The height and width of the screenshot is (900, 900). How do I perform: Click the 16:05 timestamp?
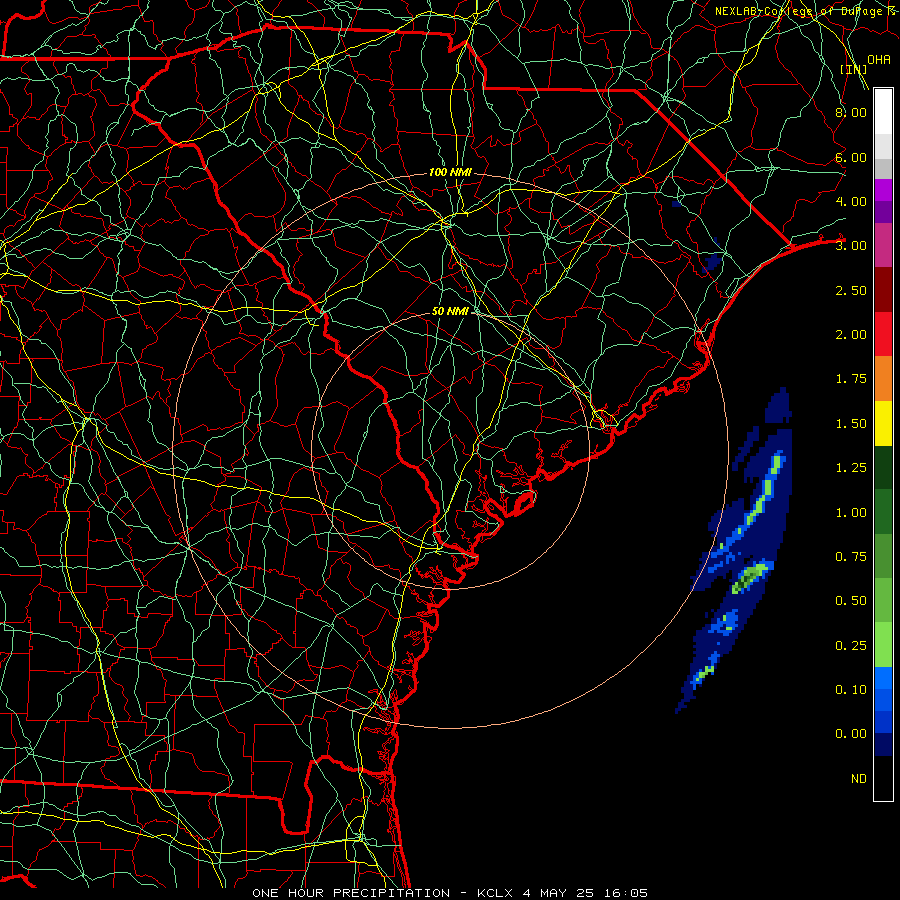[626, 893]
